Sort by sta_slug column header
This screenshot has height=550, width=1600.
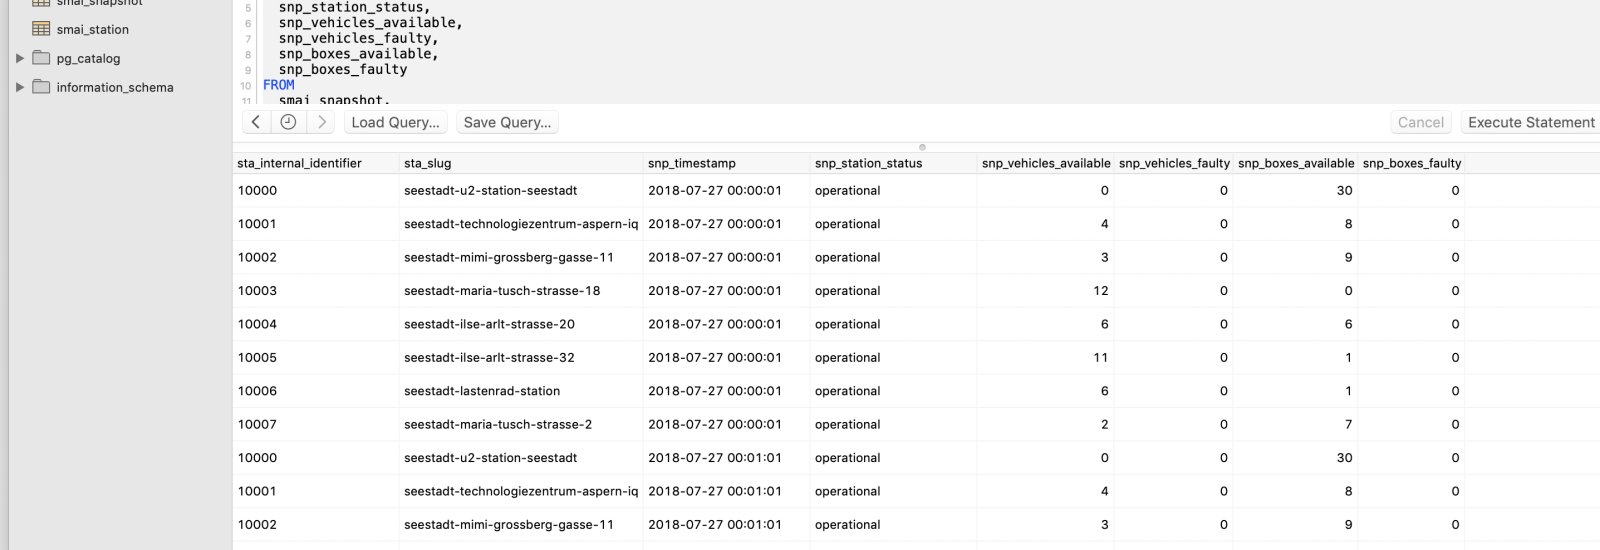(x=521, y=163)
